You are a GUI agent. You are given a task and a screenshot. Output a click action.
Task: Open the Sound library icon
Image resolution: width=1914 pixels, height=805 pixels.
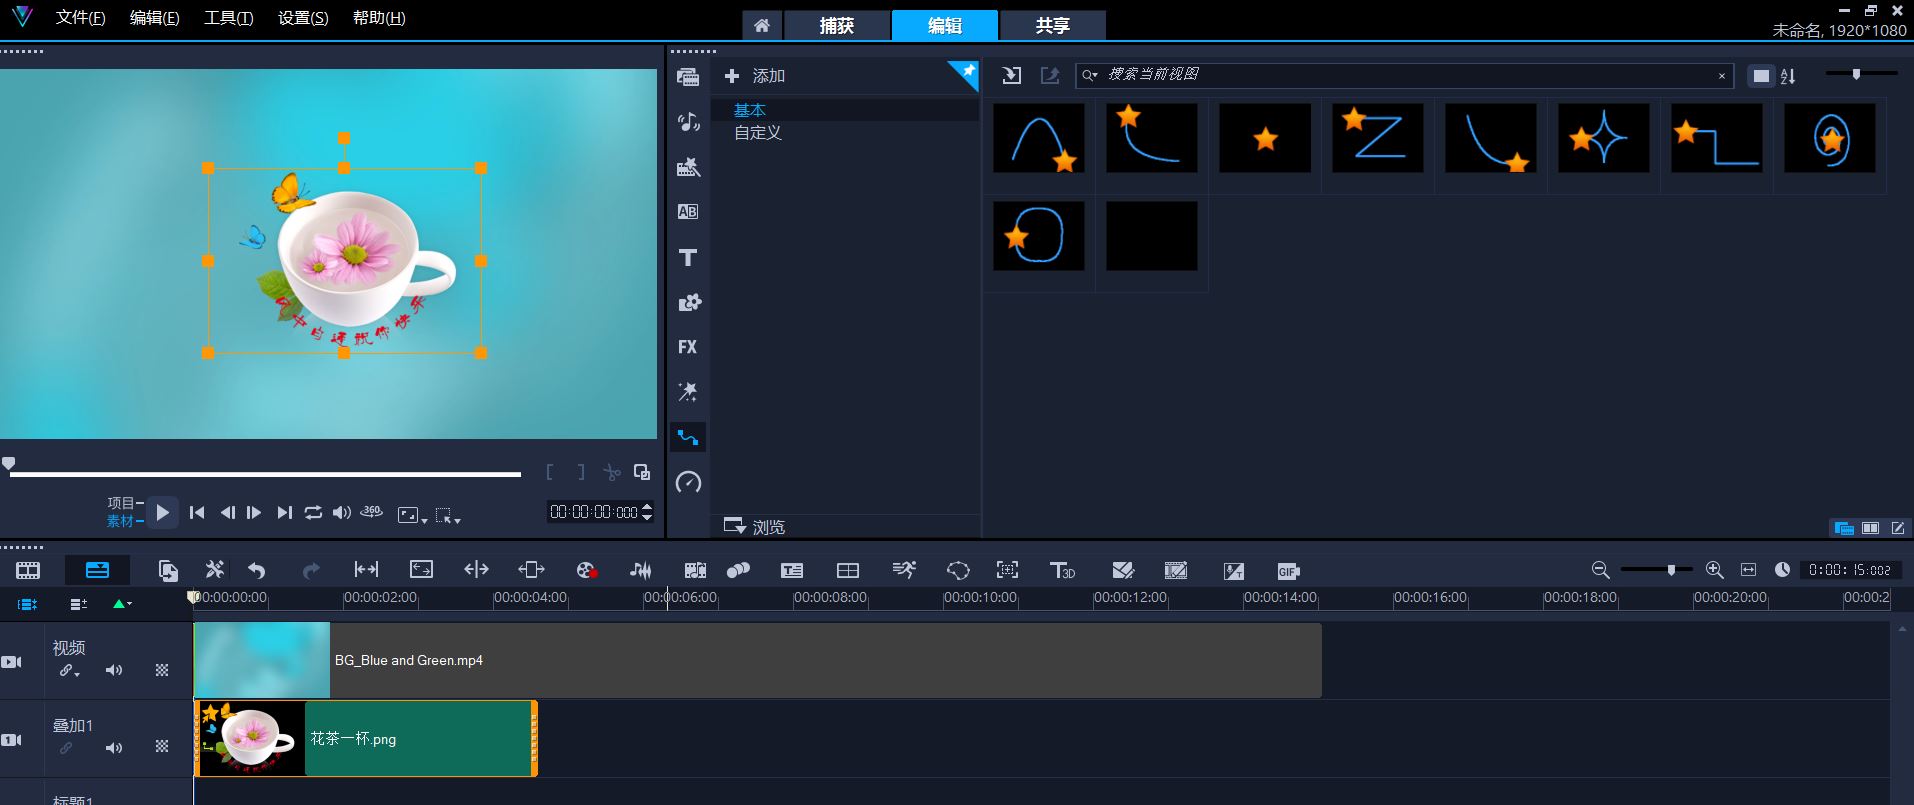click(x=687, y=122)
